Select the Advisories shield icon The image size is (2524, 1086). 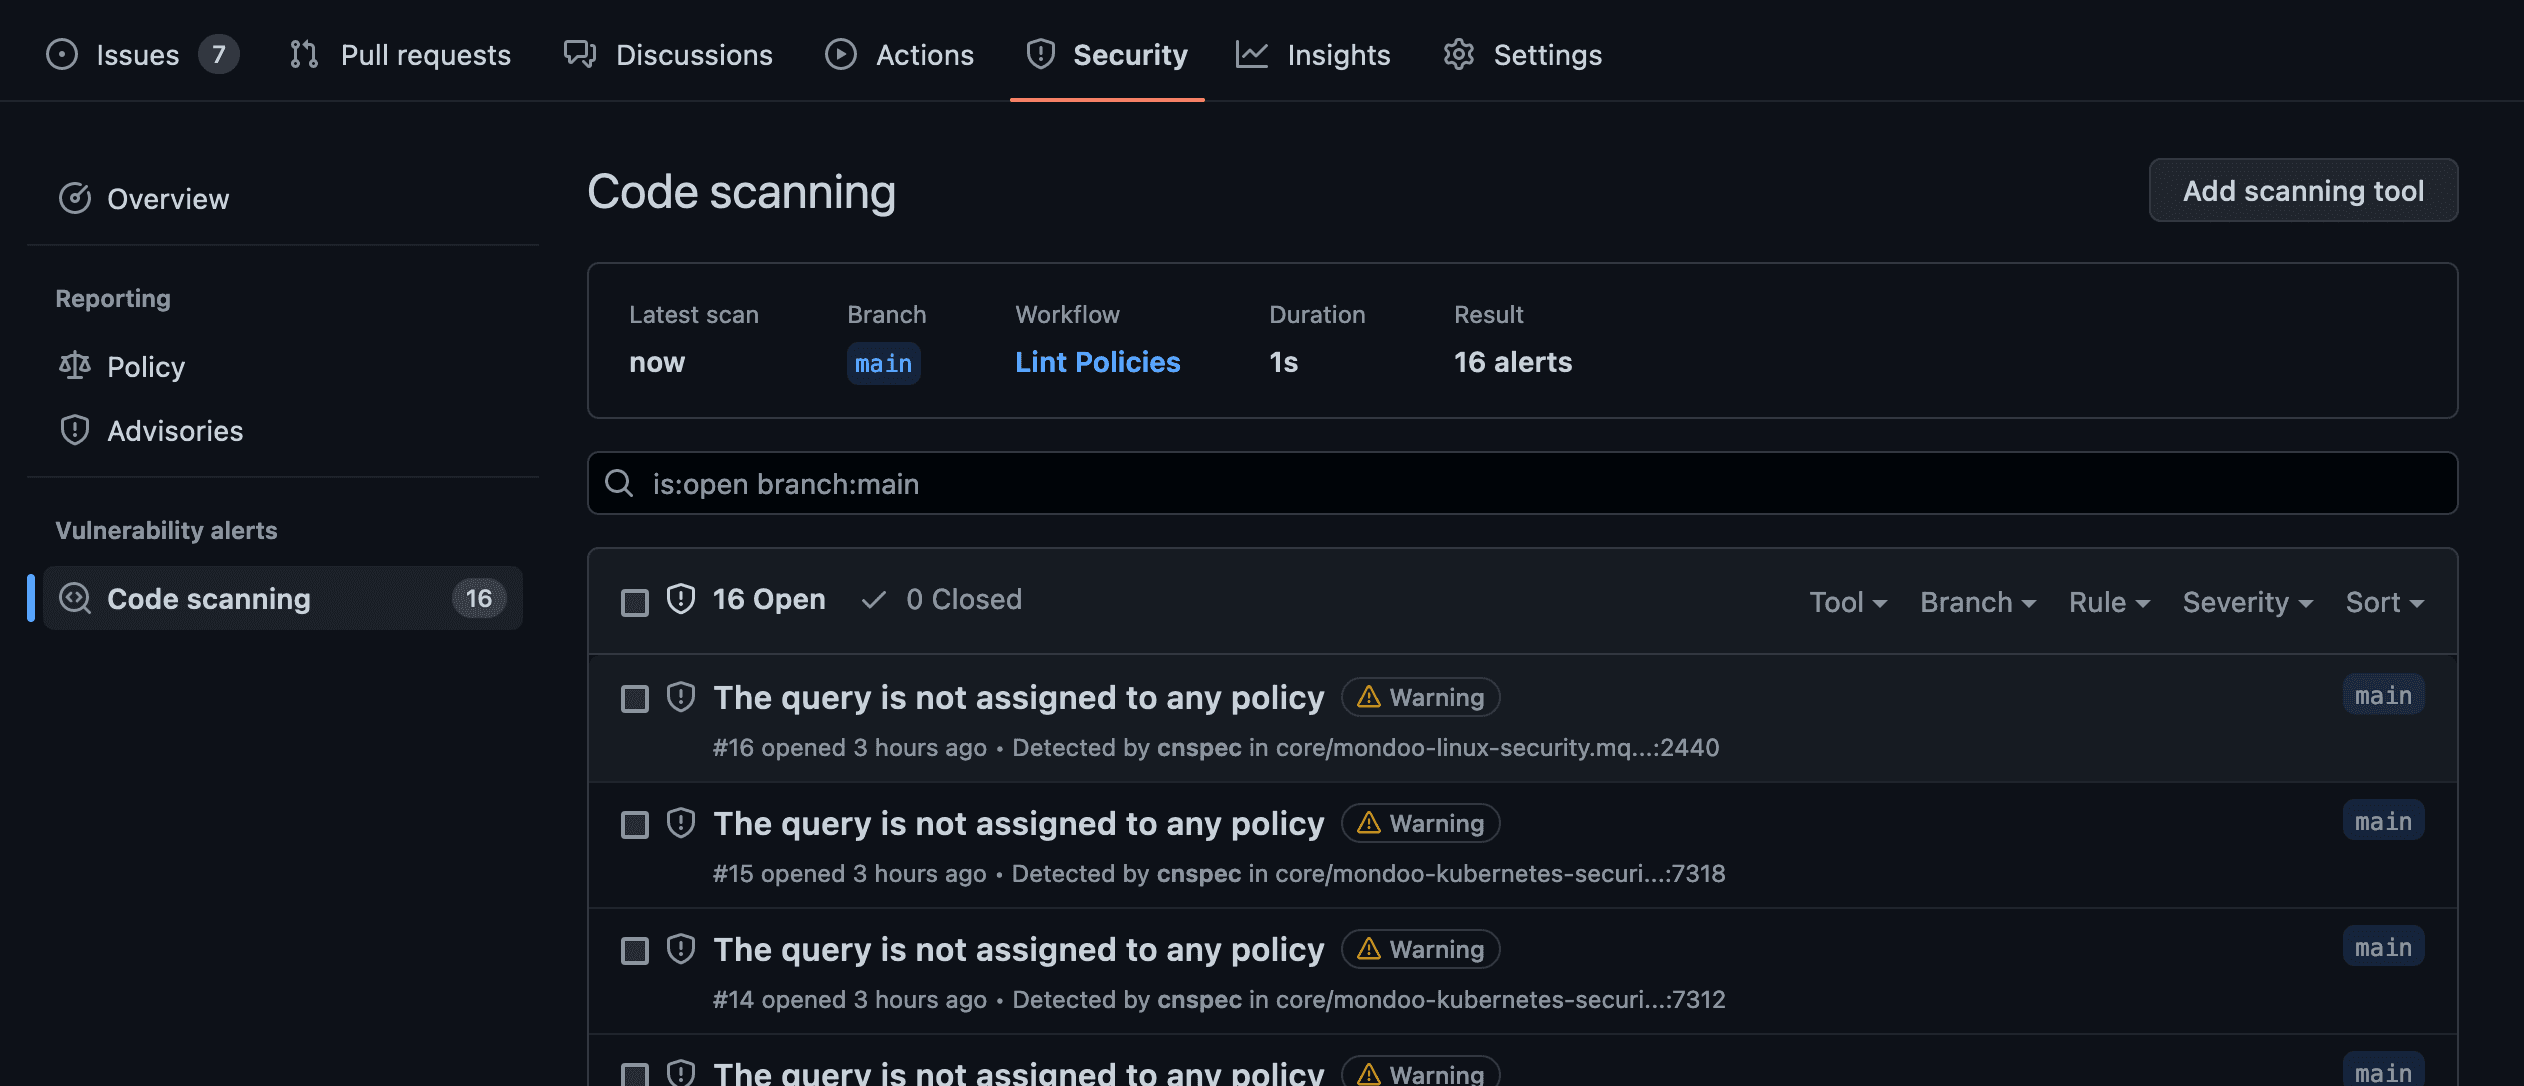pyautogui.click(x=75, y=430)
